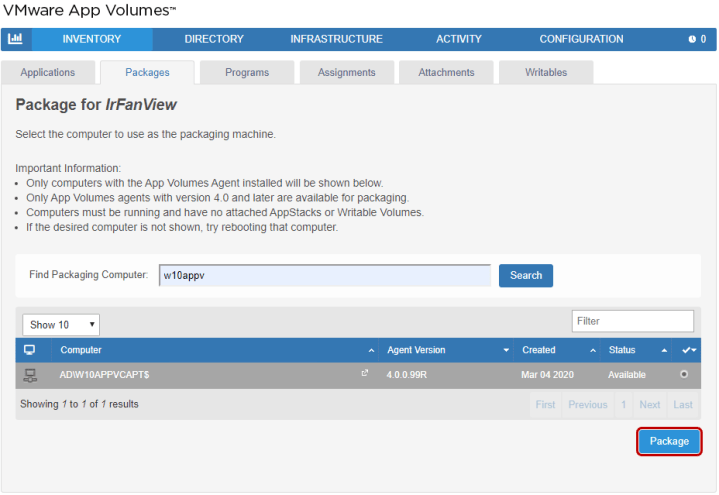The height and width of the screenshot is (495, 719).
Task: Open the DIRECTORY menu
Action: [214, 40]
